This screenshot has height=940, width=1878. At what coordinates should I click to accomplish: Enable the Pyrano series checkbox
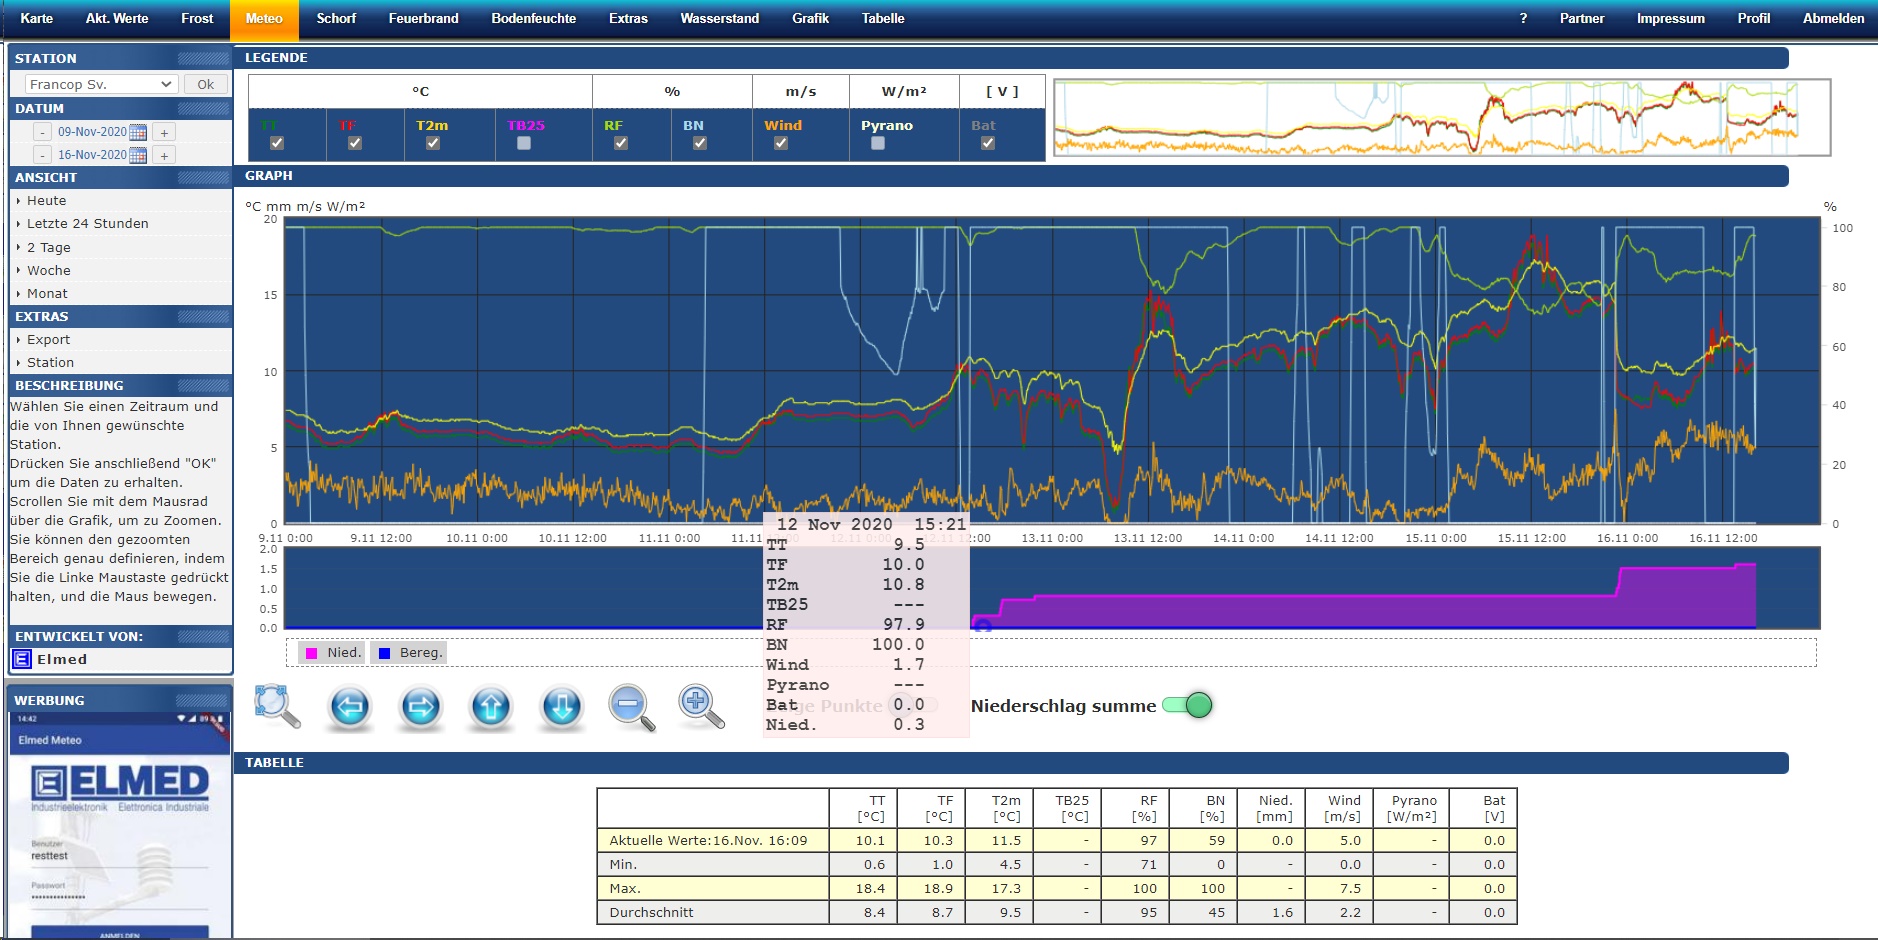click(x=878, y=143)
